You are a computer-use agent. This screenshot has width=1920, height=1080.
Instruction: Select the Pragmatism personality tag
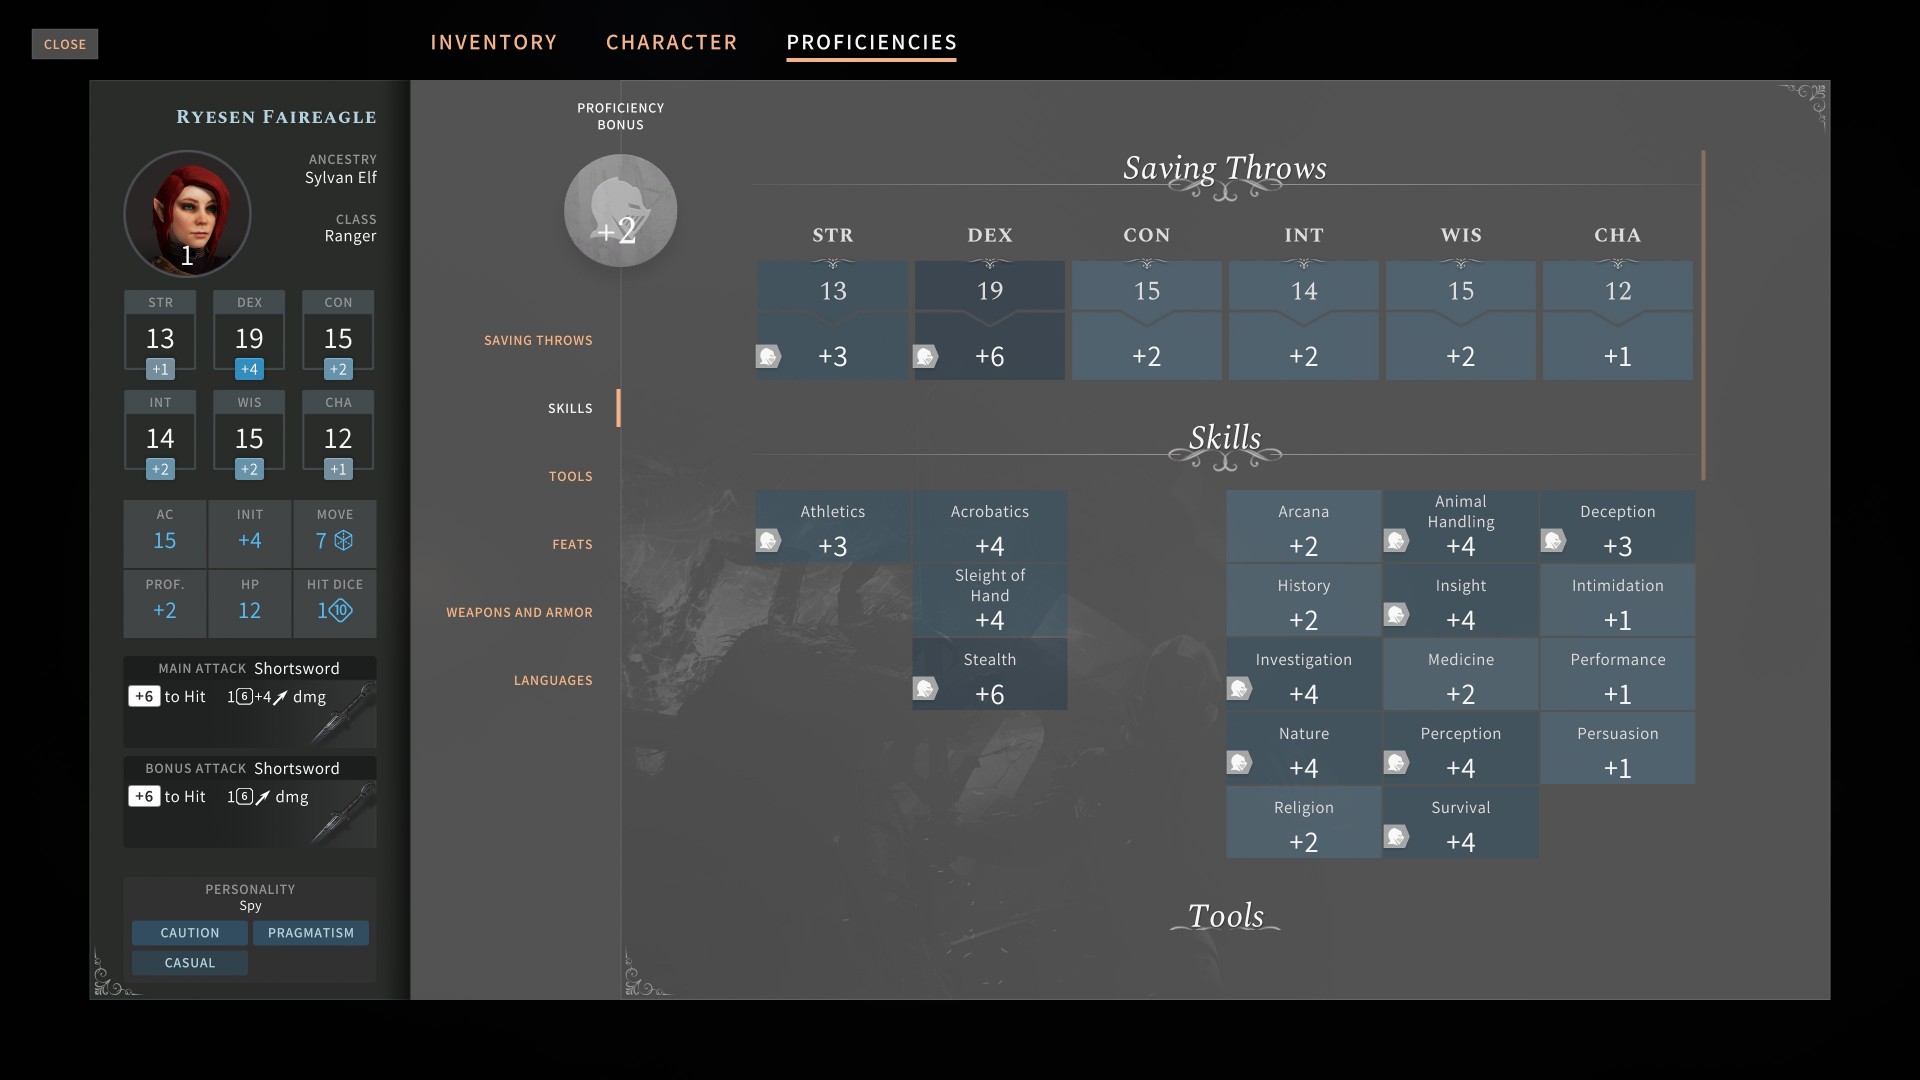pyautogui.click(x=310, y=933)
